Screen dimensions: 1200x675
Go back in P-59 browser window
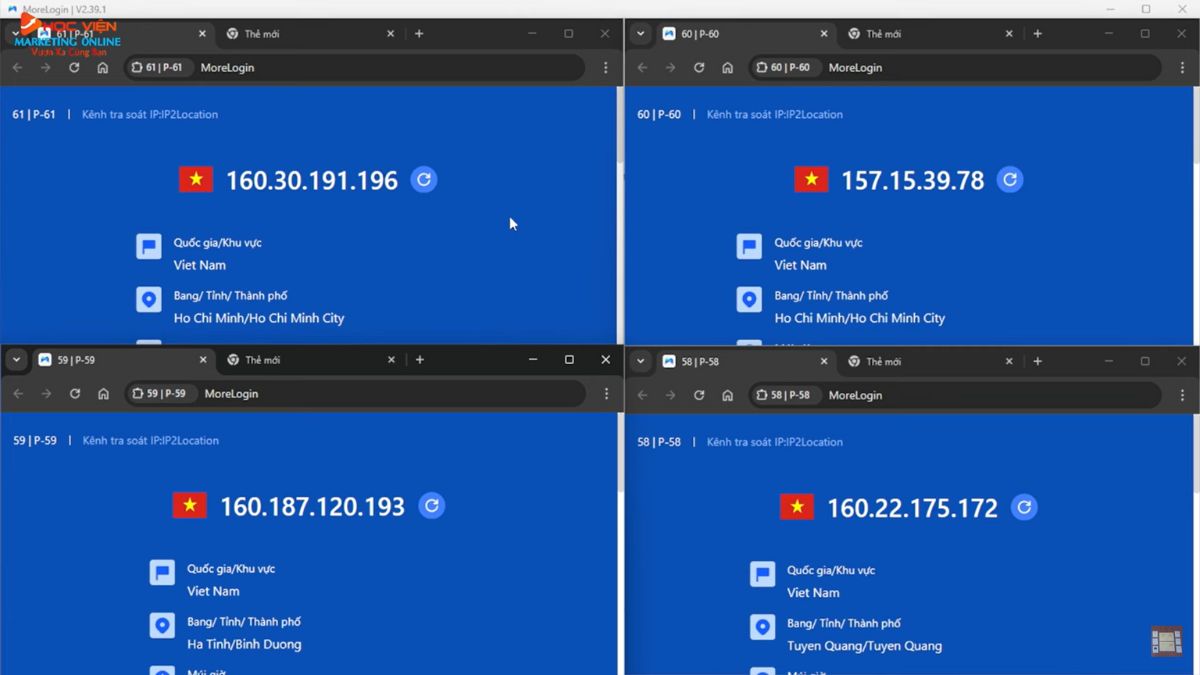click(x=18, y=394)
